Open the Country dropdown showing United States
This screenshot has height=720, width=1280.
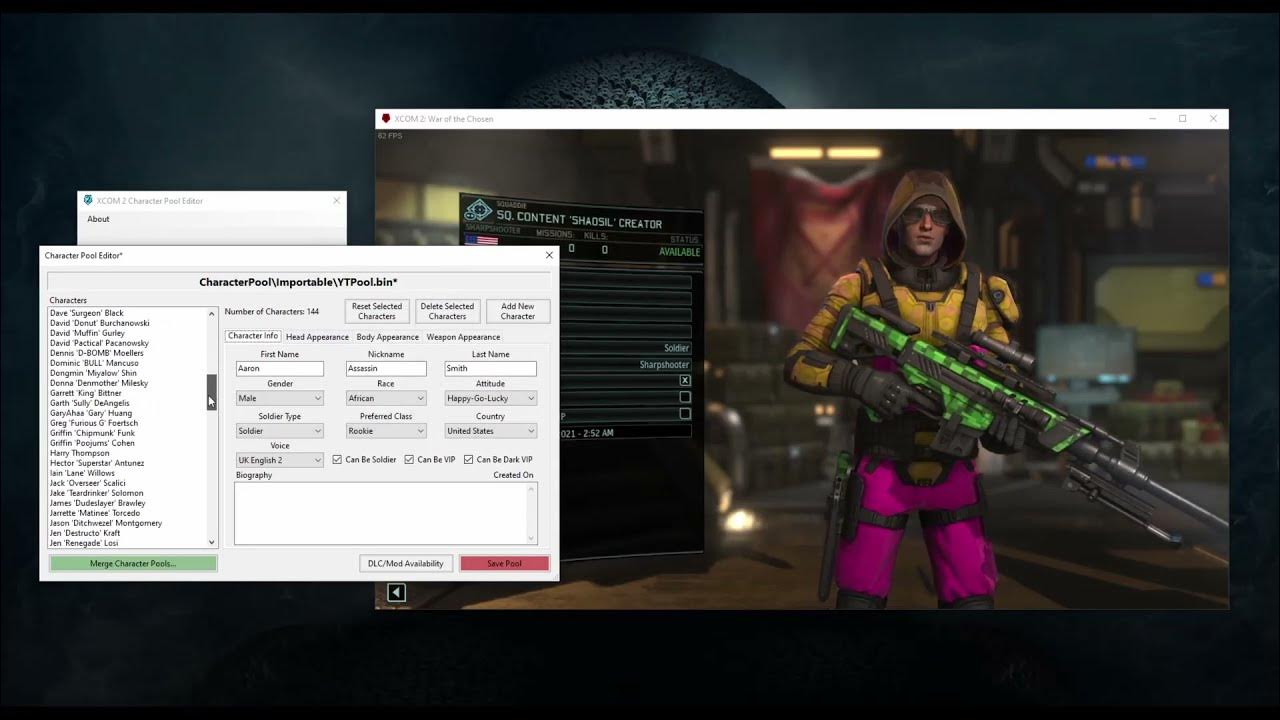[x=490, y=431]
